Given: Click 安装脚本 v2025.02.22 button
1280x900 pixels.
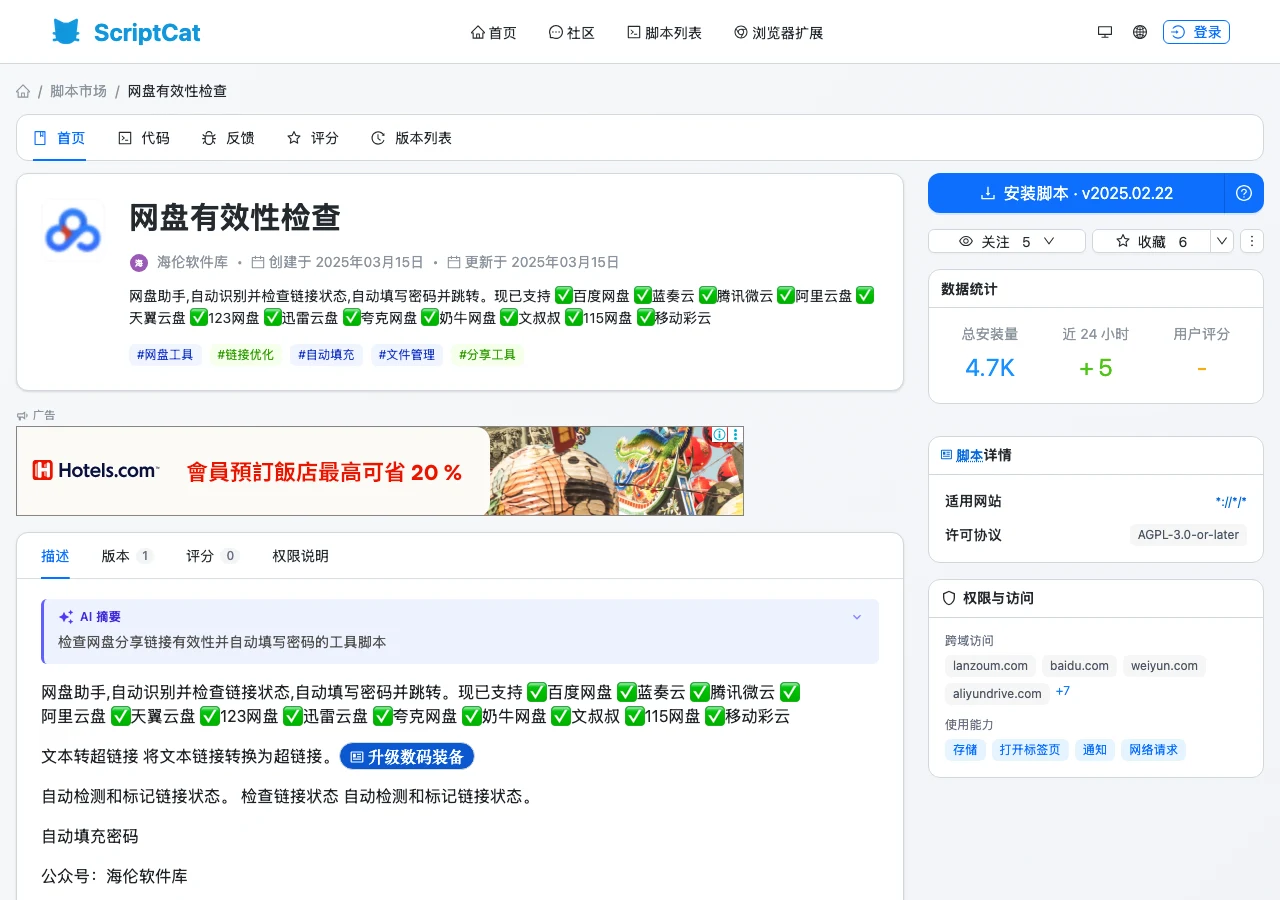Looking at the screenshot, I should click(1076, 193).
